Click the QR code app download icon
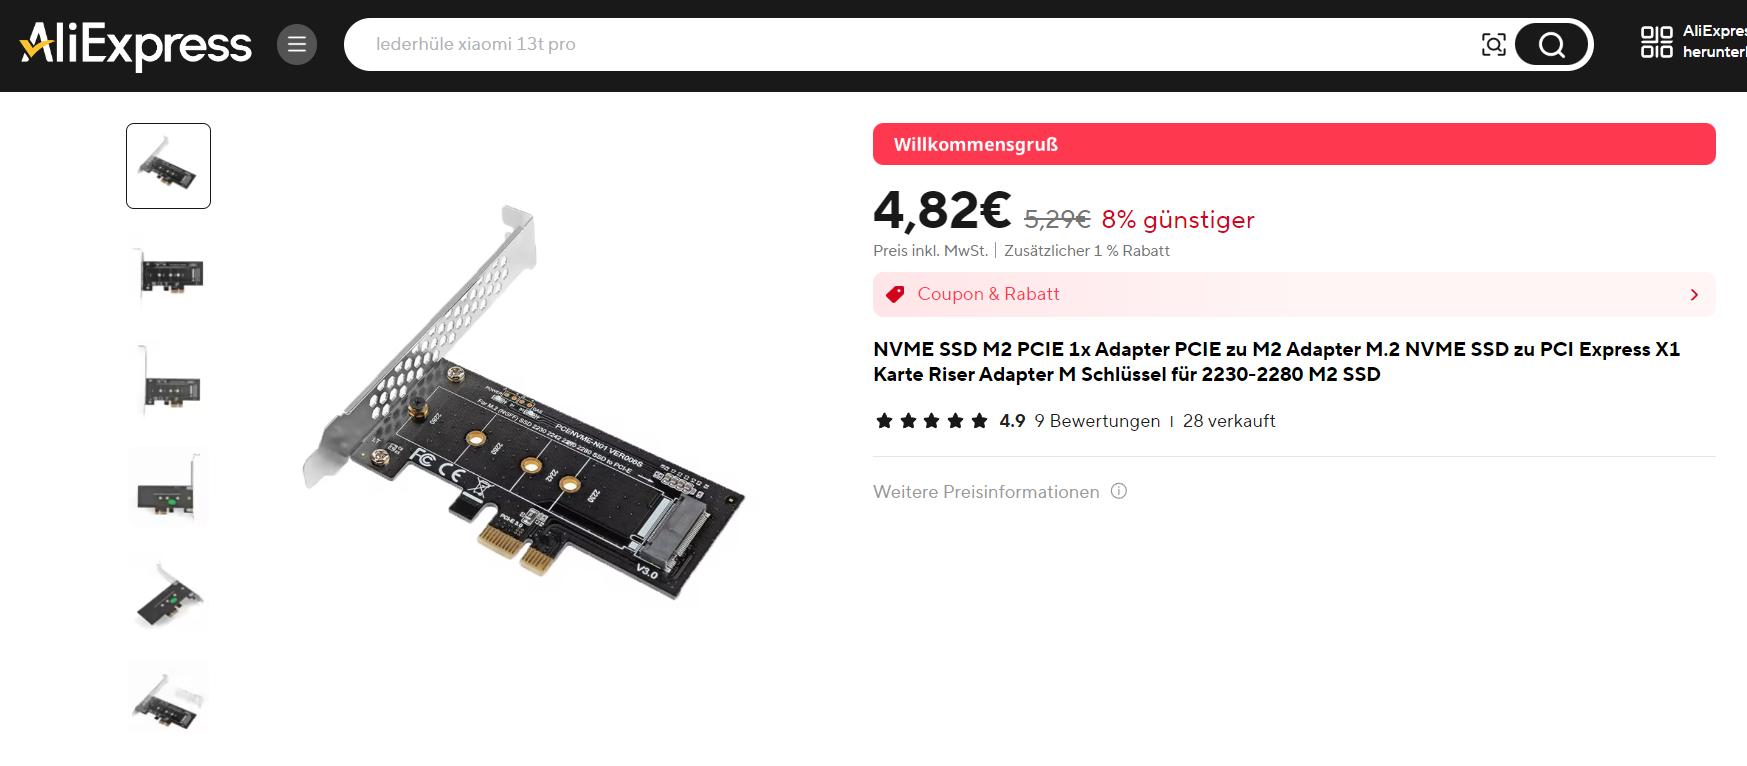This screenshot has height=766, width=1747. pyautogui.click(x=1657, y=42)
